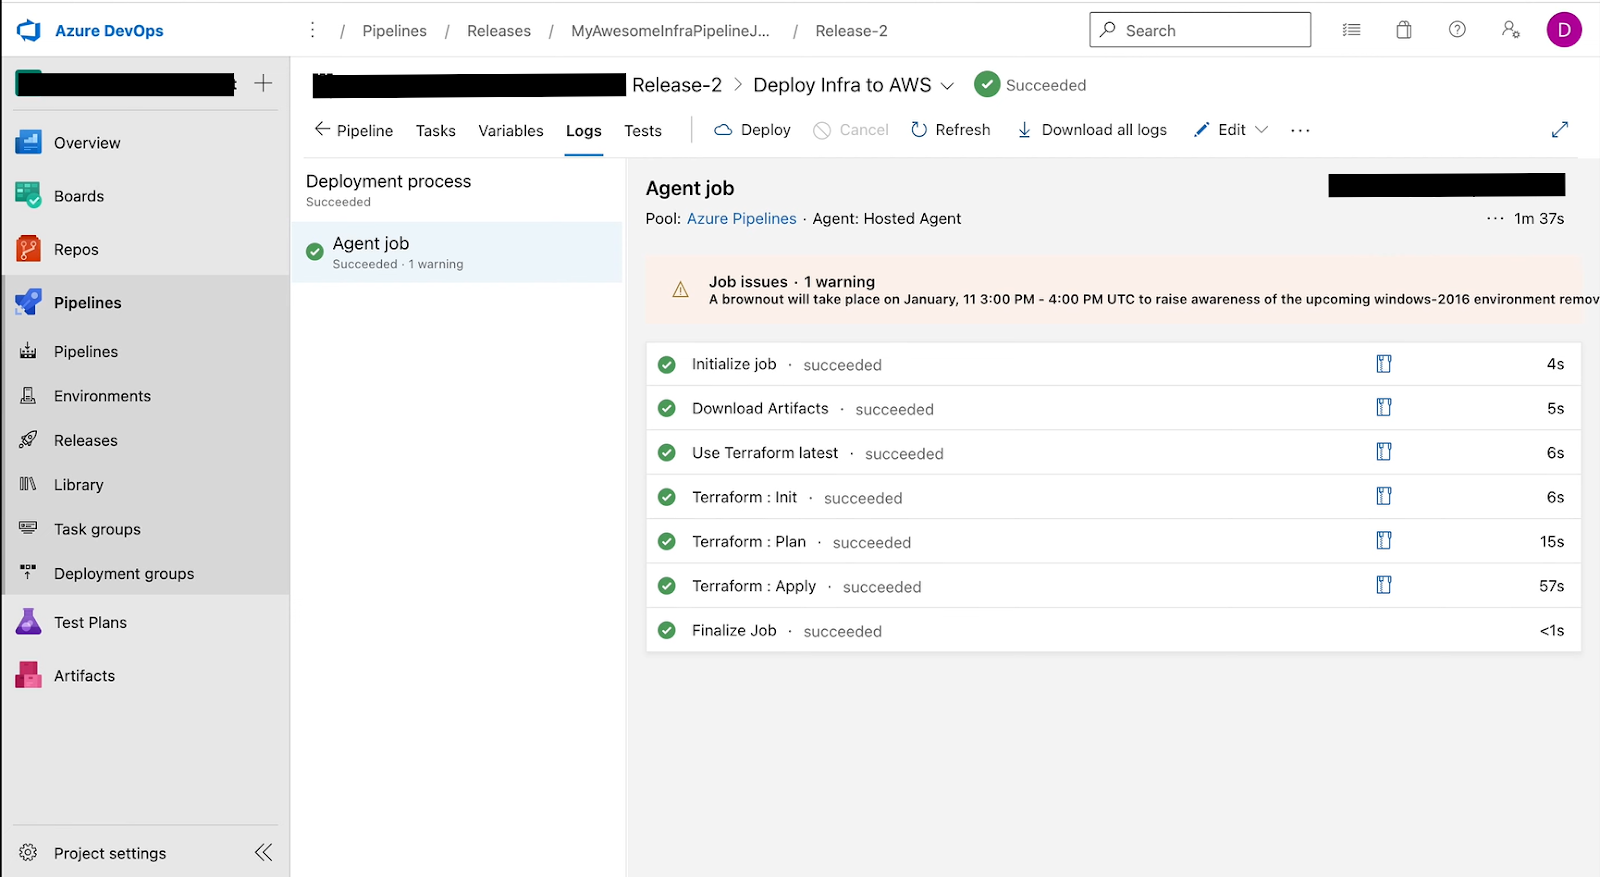Screen dimensions: 1600x877
Task: Go back to Pipeline view
Action: [x=354, y=130]
